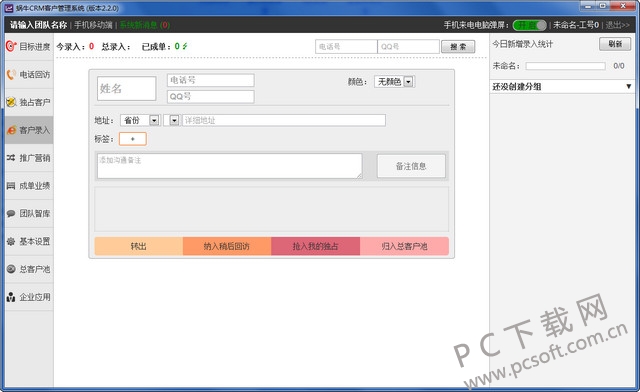Open the 省份 province dropdown
The image size is (640, 392).
(x=140, y=120)
